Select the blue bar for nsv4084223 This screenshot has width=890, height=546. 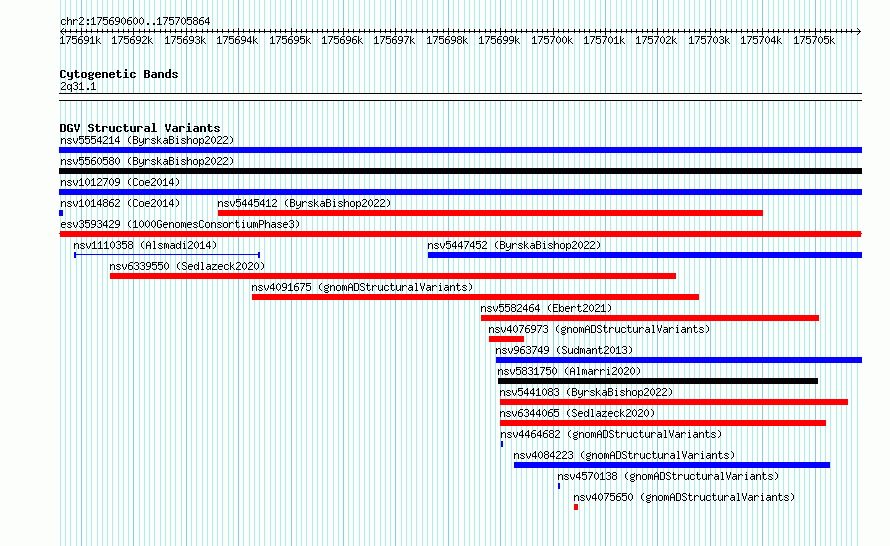pos(672,465)
